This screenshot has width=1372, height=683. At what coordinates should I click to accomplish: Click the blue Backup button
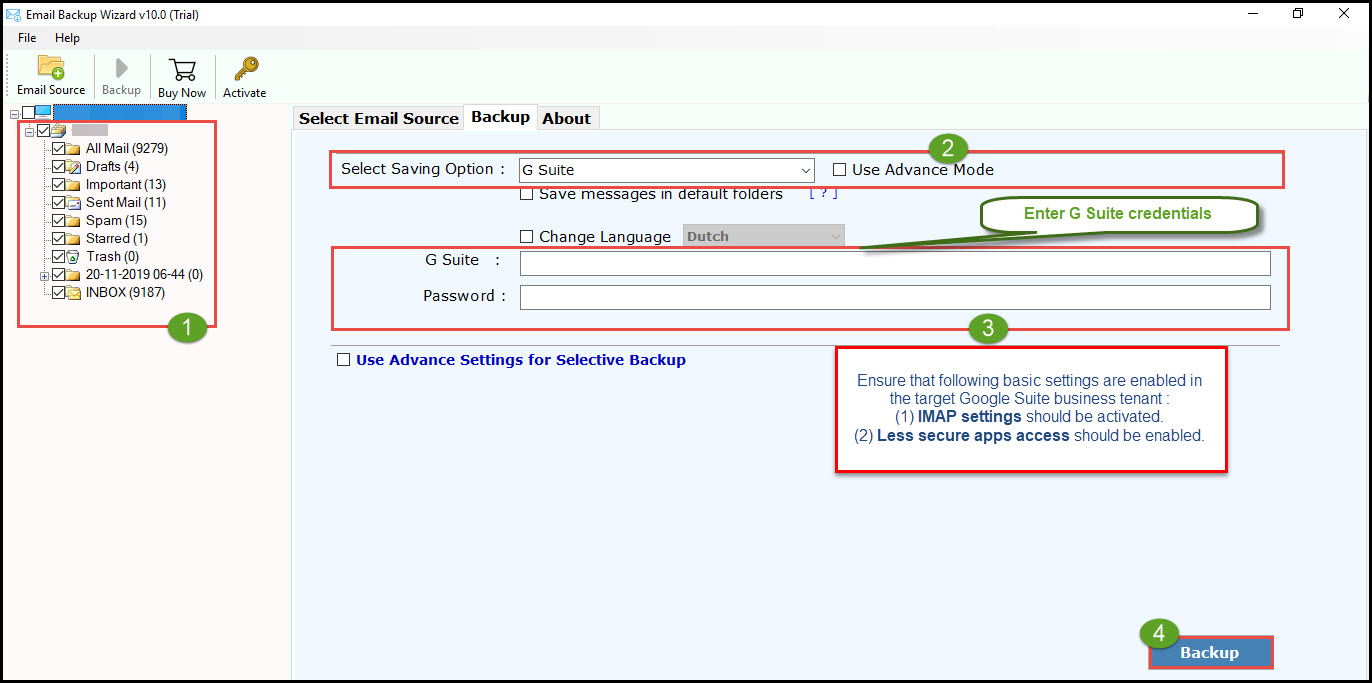[1210, 652]
